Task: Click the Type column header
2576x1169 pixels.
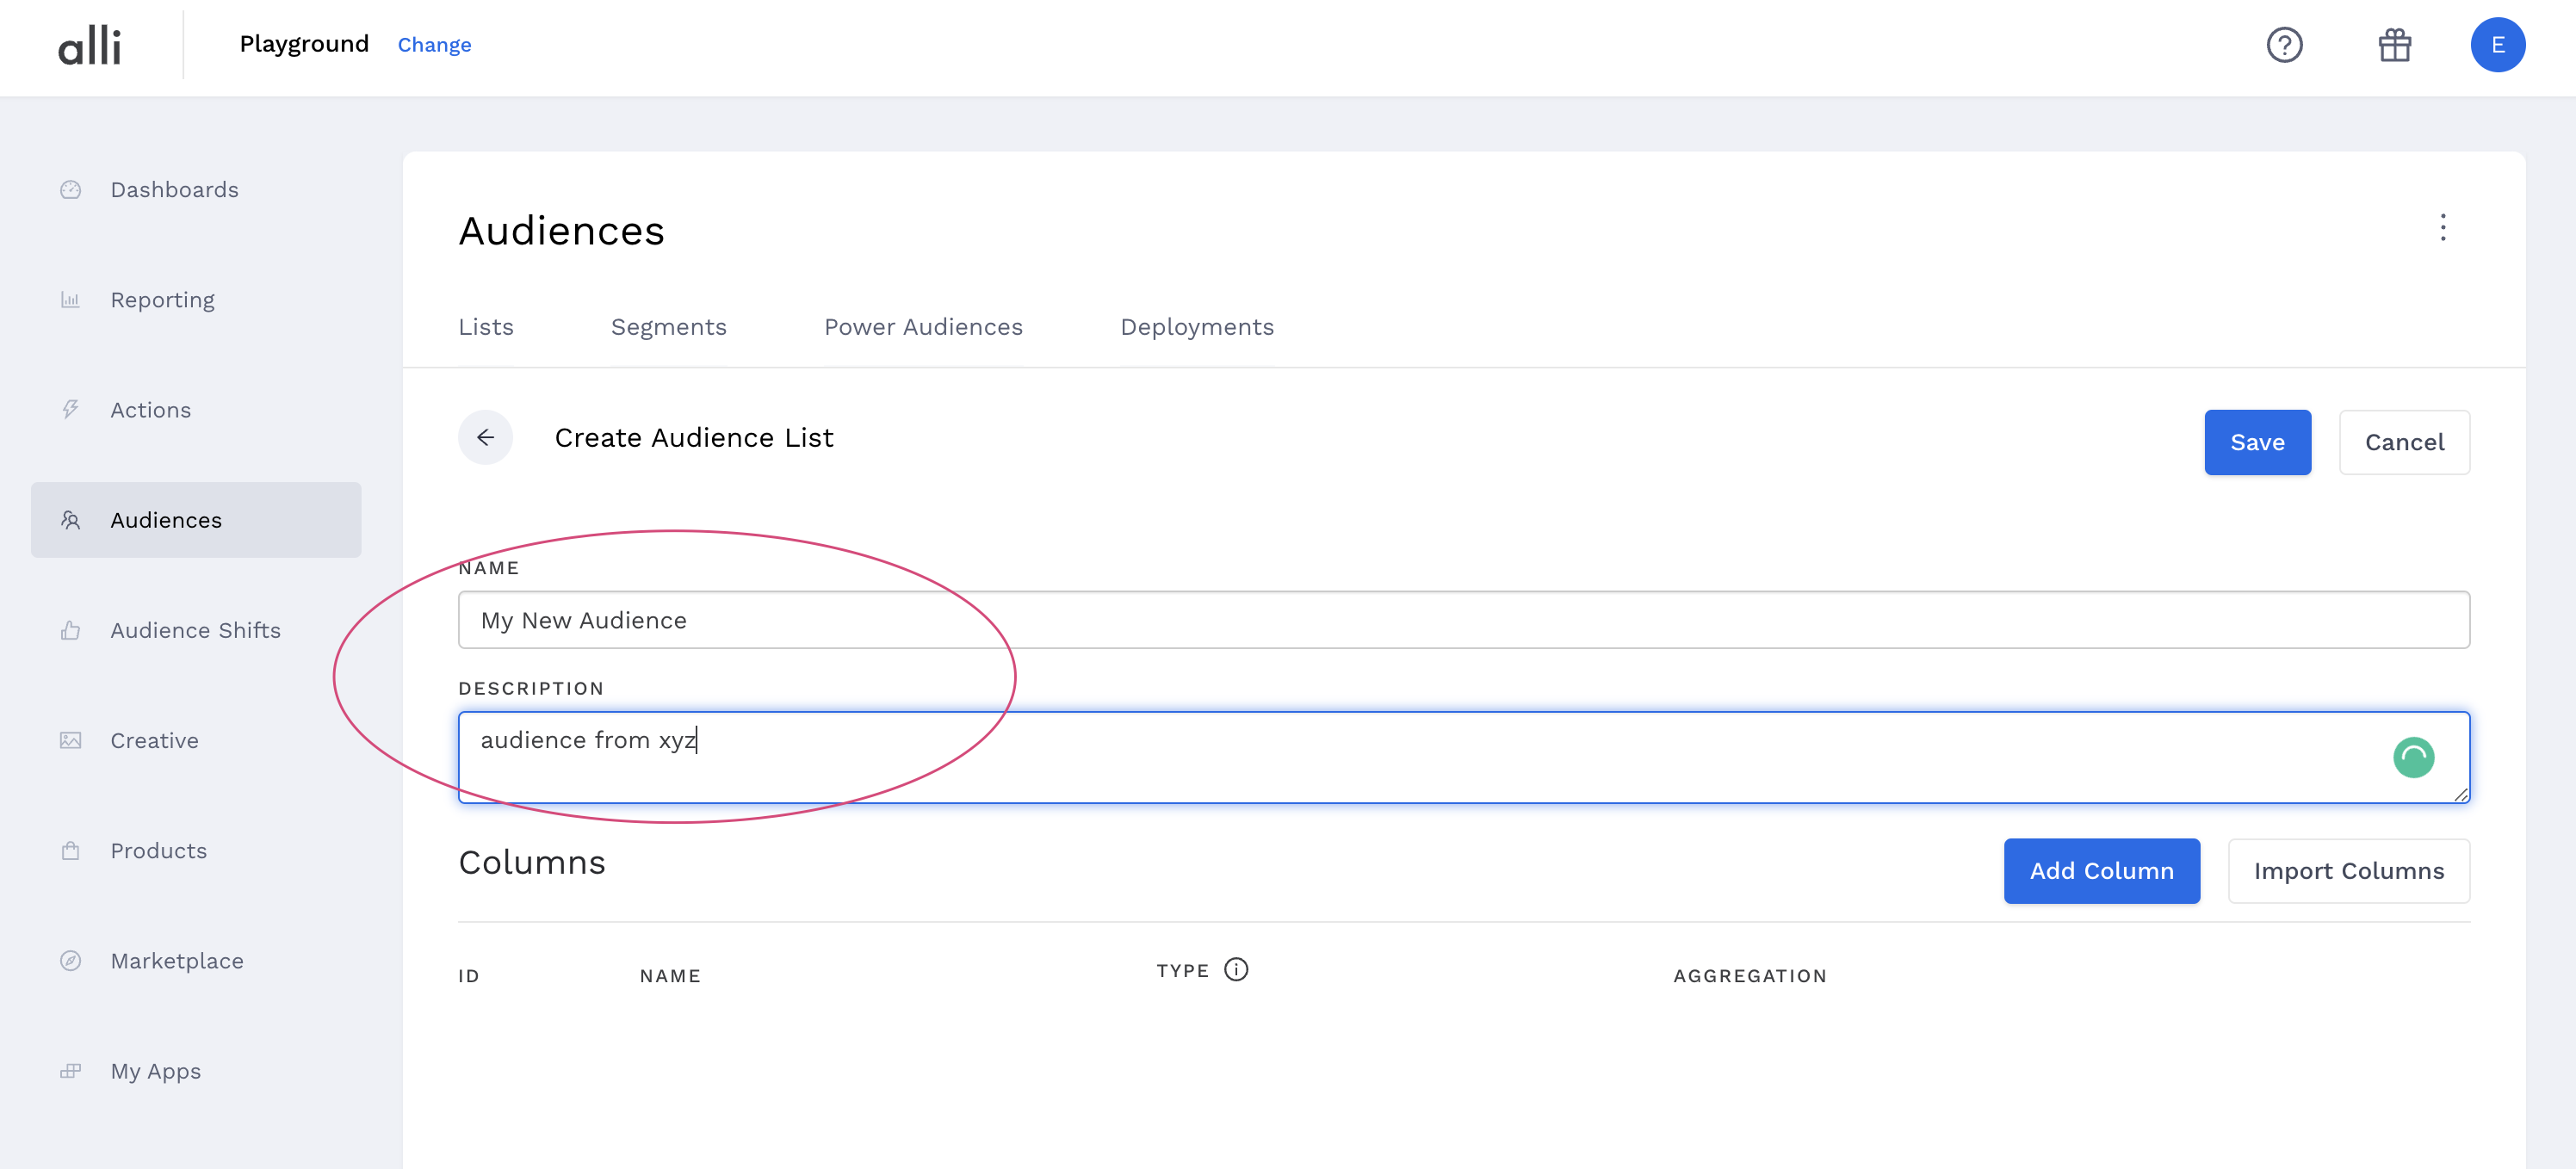Action: pos(1183,971)
